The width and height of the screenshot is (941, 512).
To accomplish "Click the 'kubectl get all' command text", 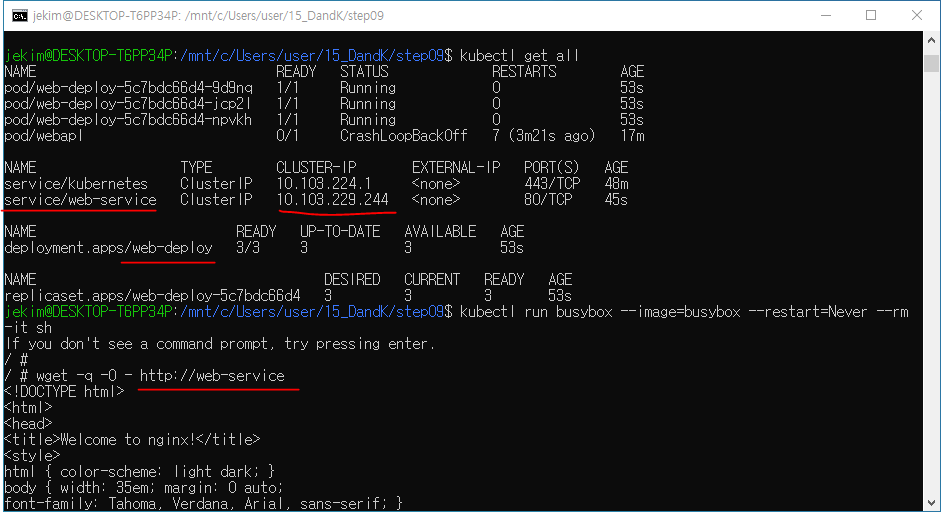I will point(520,56).
